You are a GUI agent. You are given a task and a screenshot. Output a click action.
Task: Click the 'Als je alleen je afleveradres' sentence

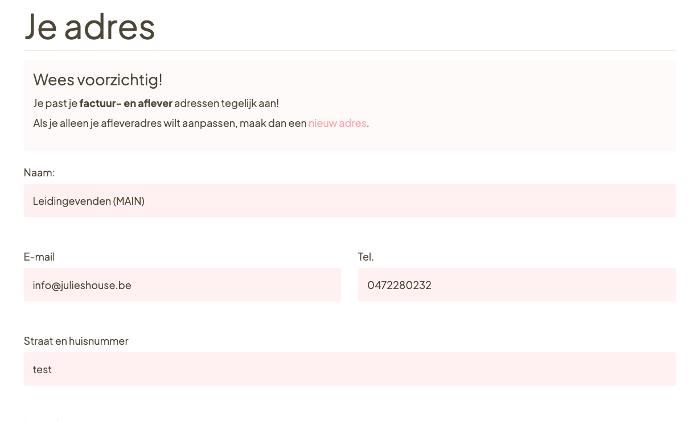201,123
